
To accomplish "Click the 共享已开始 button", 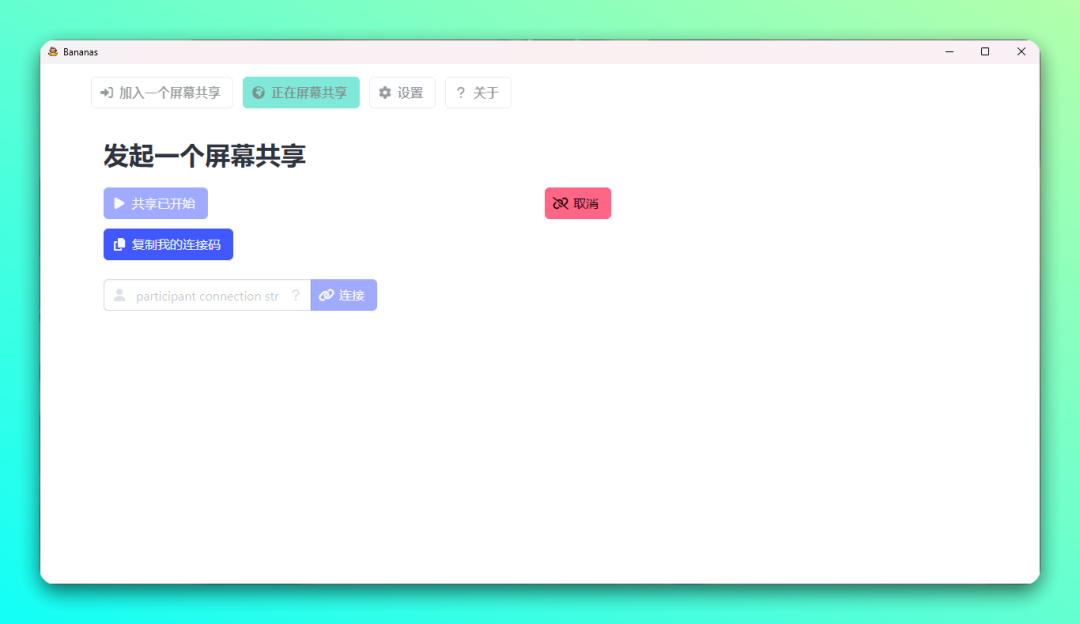I will coord(156,204).
